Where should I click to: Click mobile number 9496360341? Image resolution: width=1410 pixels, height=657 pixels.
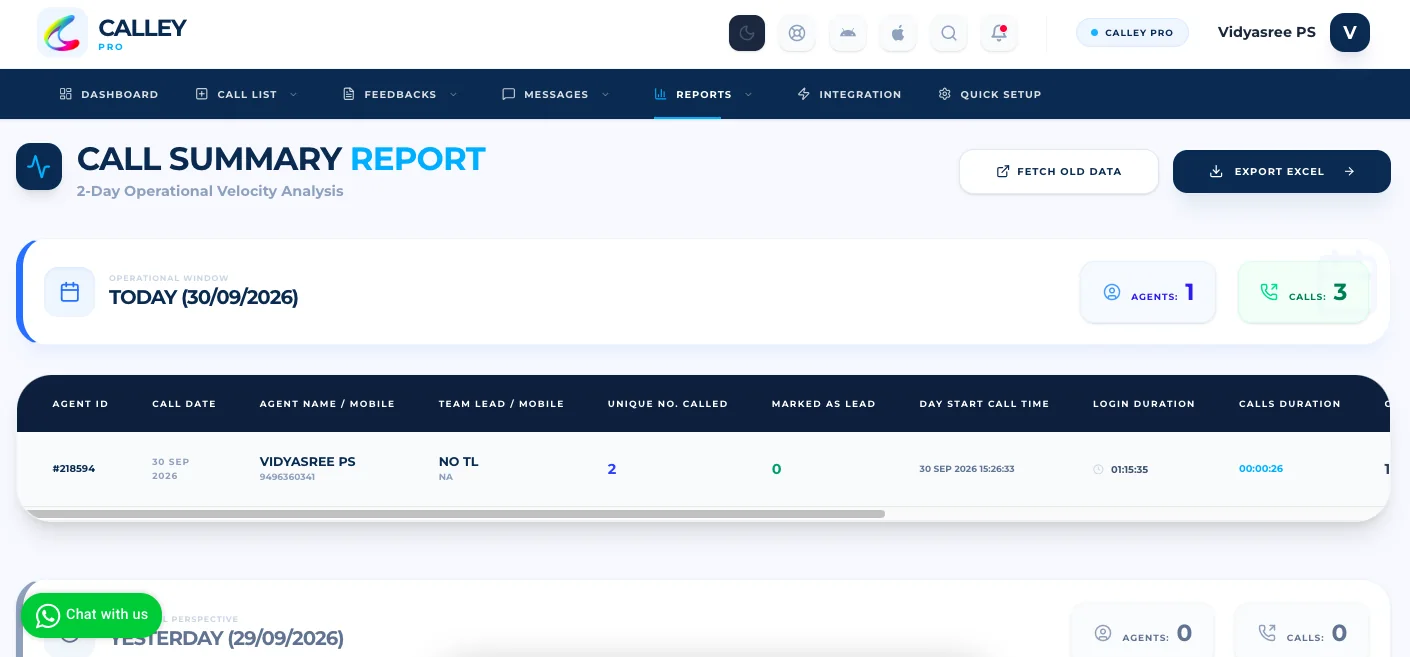pyautogui.click(x=287, y=477)
